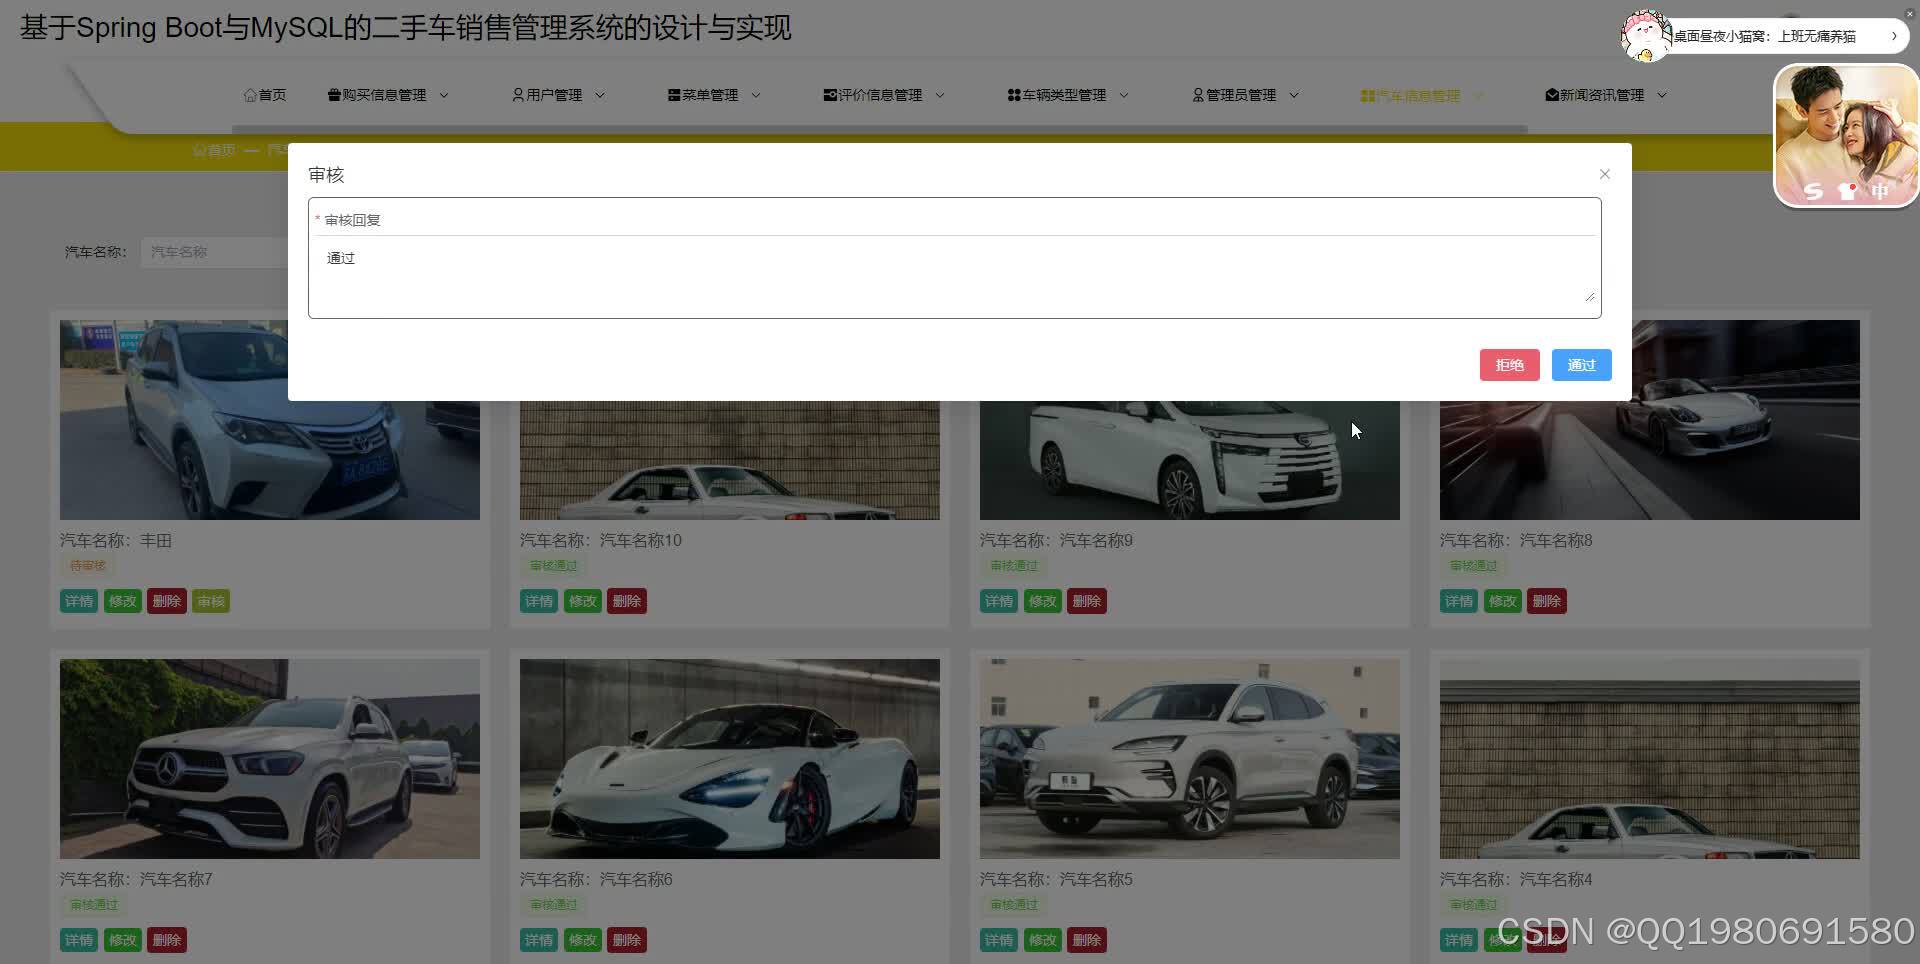
Task: Click the shopping cart icon on 购买信息管理
Action: pyautogui.click(x=334, y=94)
